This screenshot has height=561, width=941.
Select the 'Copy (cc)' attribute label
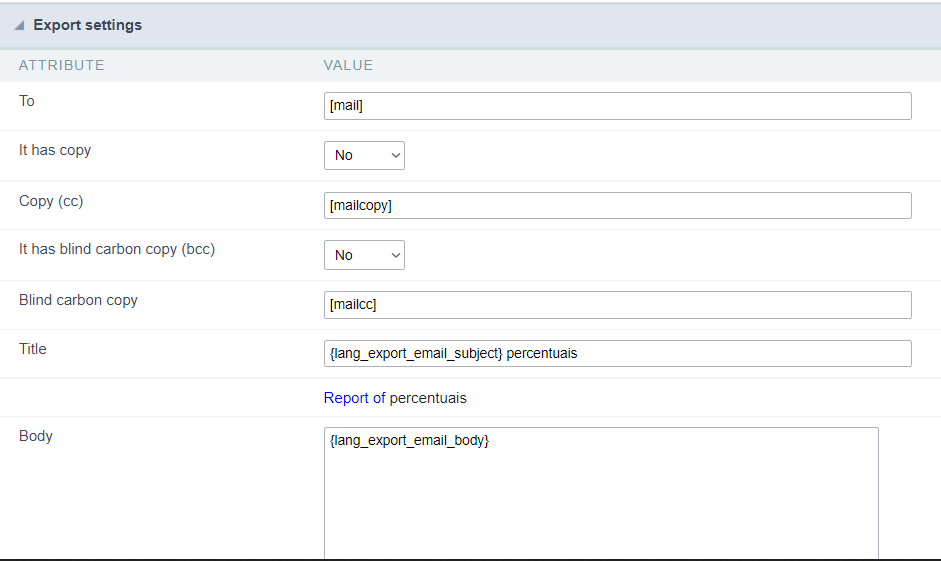51,201
